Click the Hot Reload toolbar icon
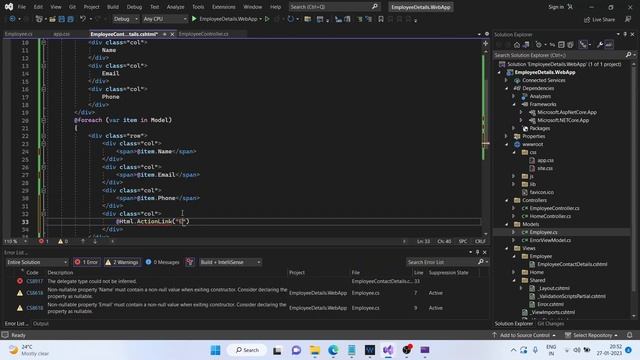Viewport: 640px width, 360px height. 290,19
